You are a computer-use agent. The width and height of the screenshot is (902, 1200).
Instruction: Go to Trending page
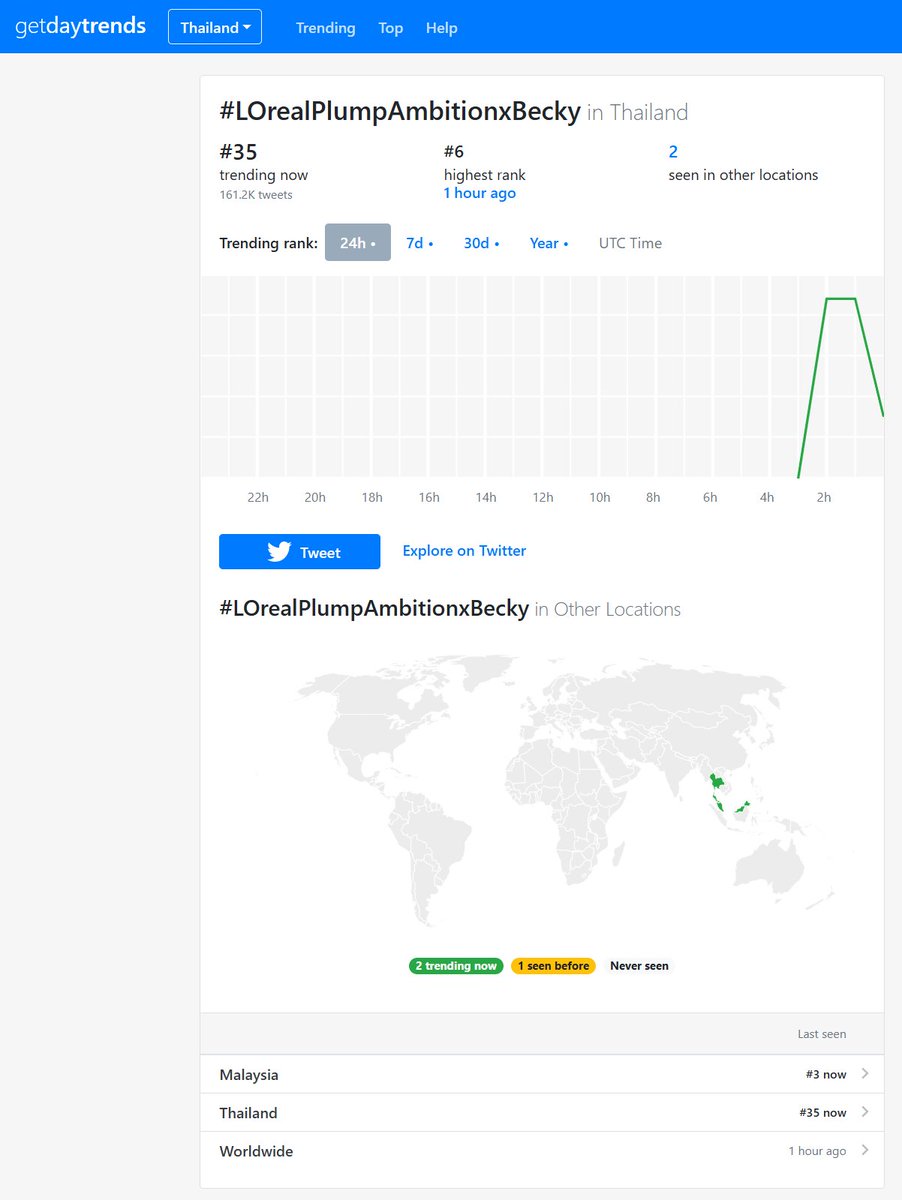tap(325, 28)
